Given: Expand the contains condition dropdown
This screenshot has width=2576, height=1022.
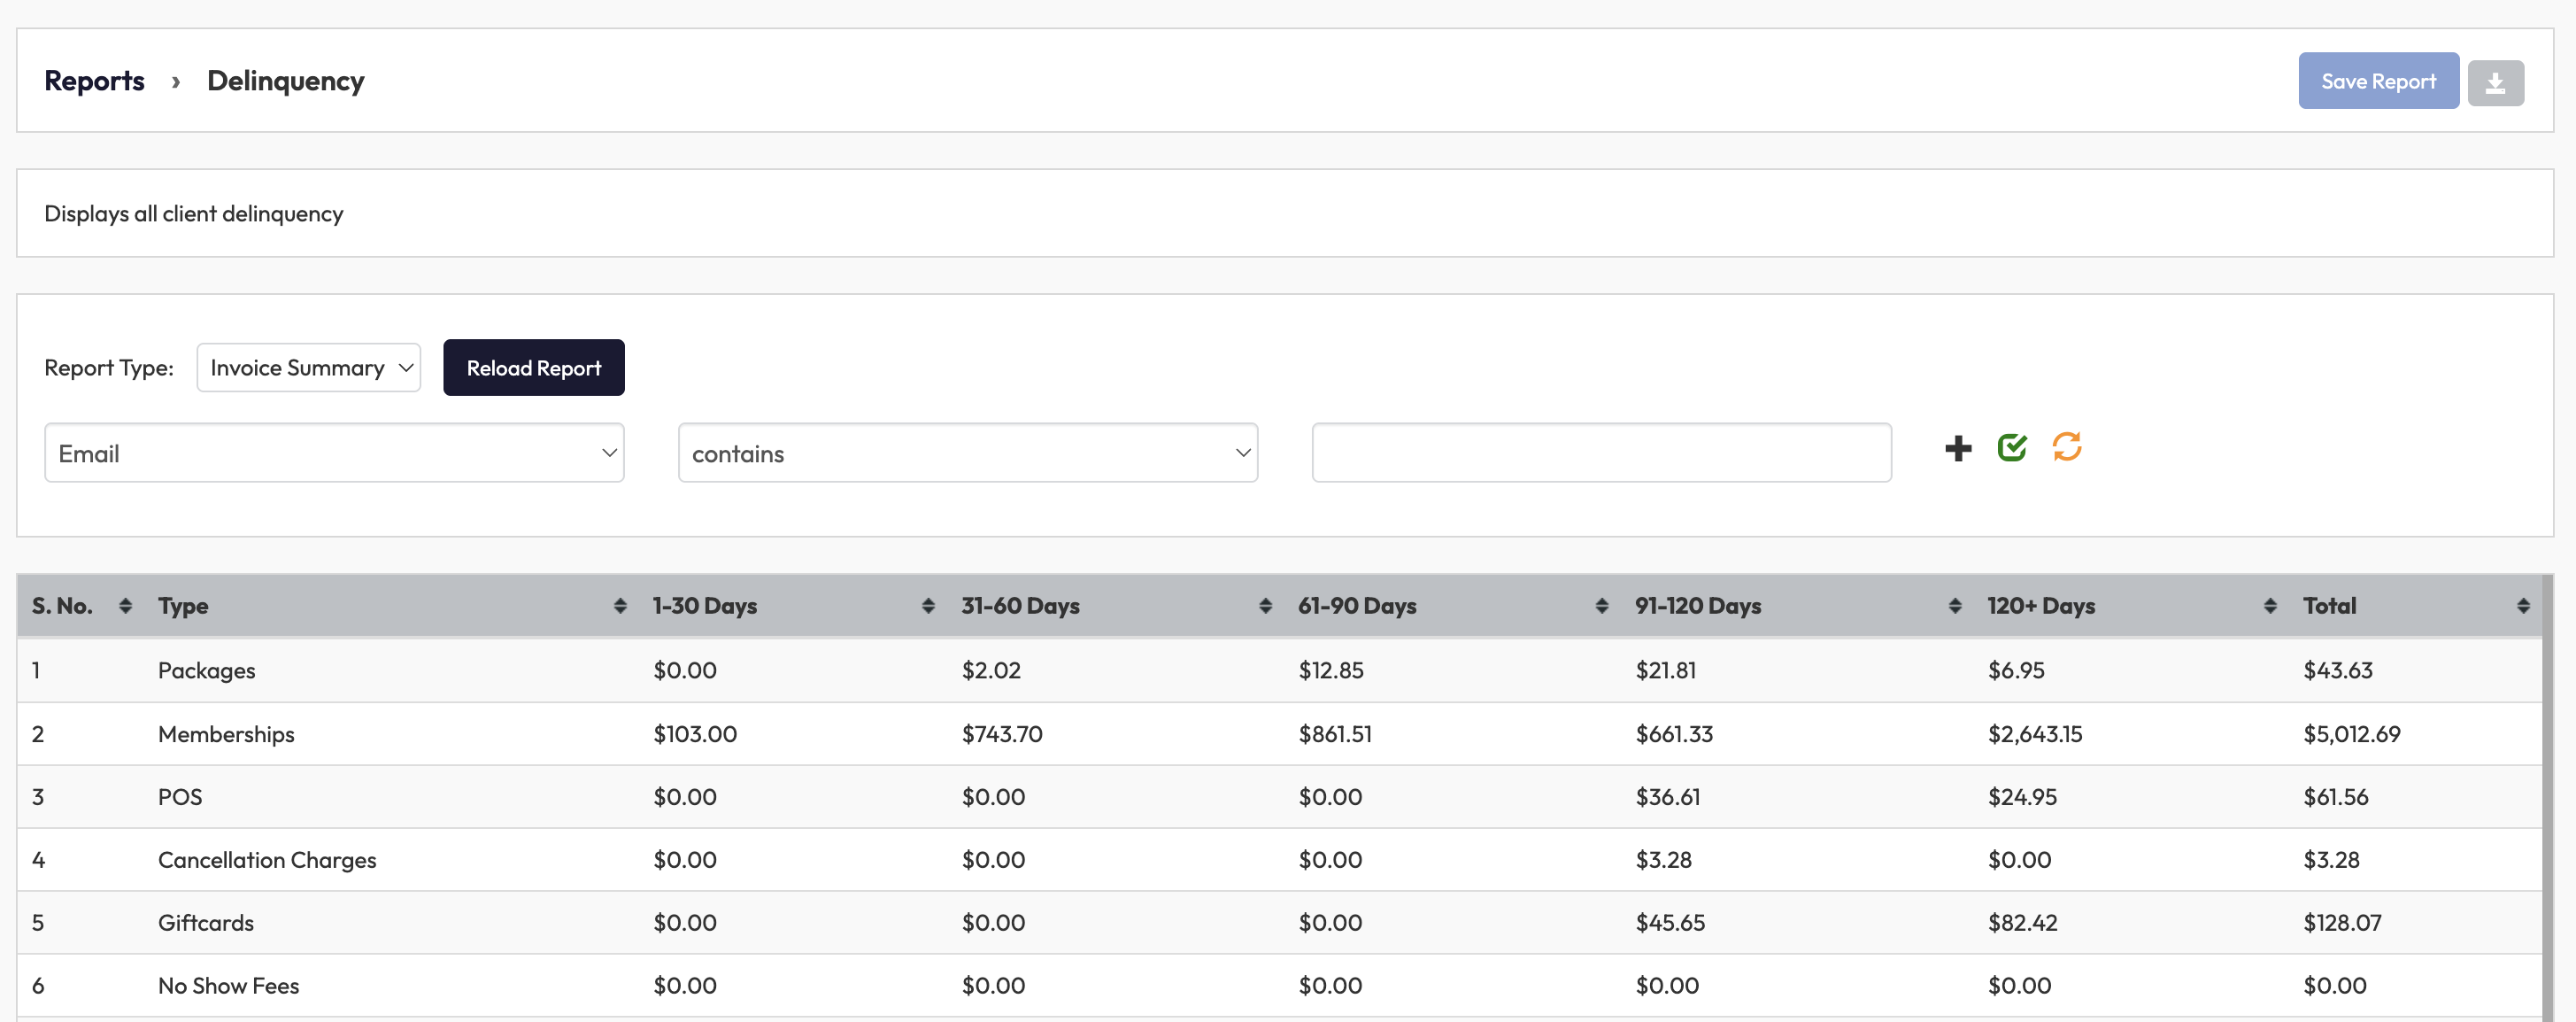Looking at the screenshot, I should coord(967,453).
